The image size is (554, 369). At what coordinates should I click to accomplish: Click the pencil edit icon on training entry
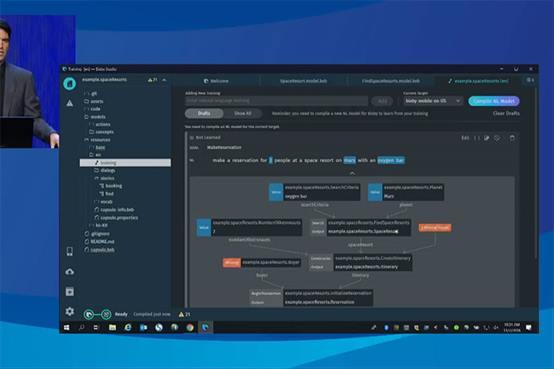(487, 138)
